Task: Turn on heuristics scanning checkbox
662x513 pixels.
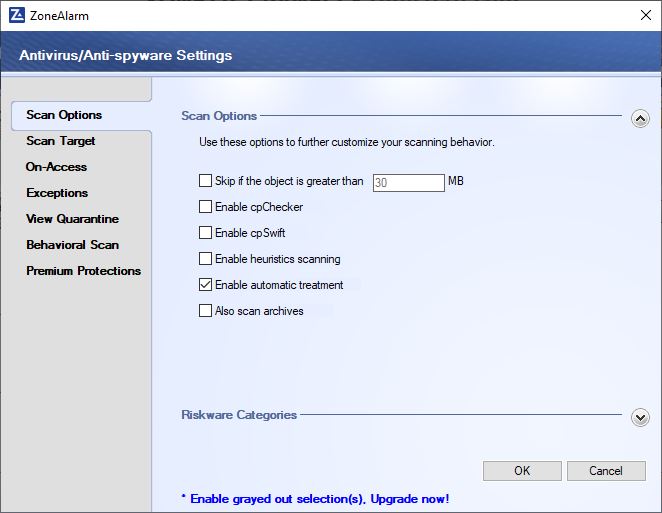Action: (x=205, y=258)
